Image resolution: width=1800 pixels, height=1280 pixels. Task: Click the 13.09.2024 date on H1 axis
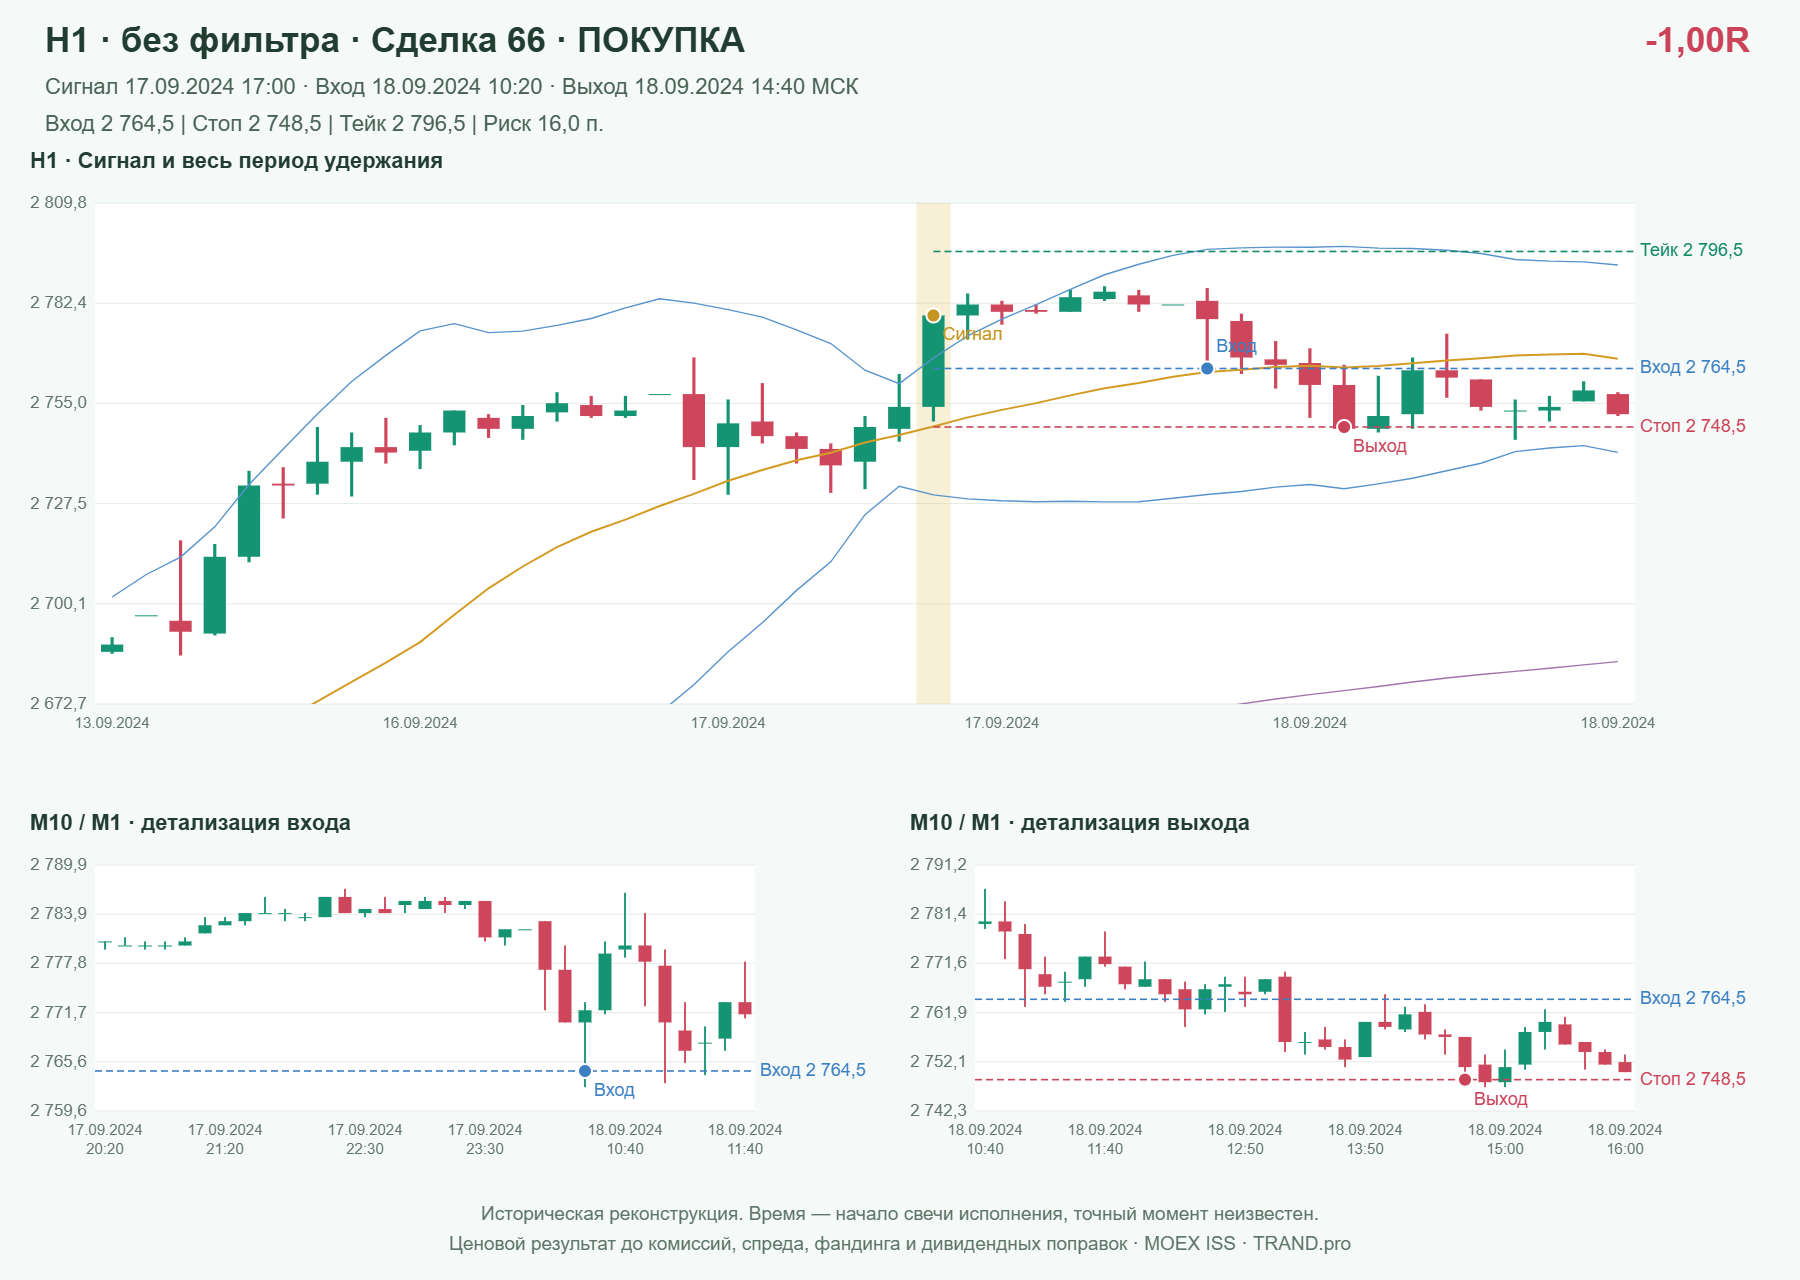(112, 723)
